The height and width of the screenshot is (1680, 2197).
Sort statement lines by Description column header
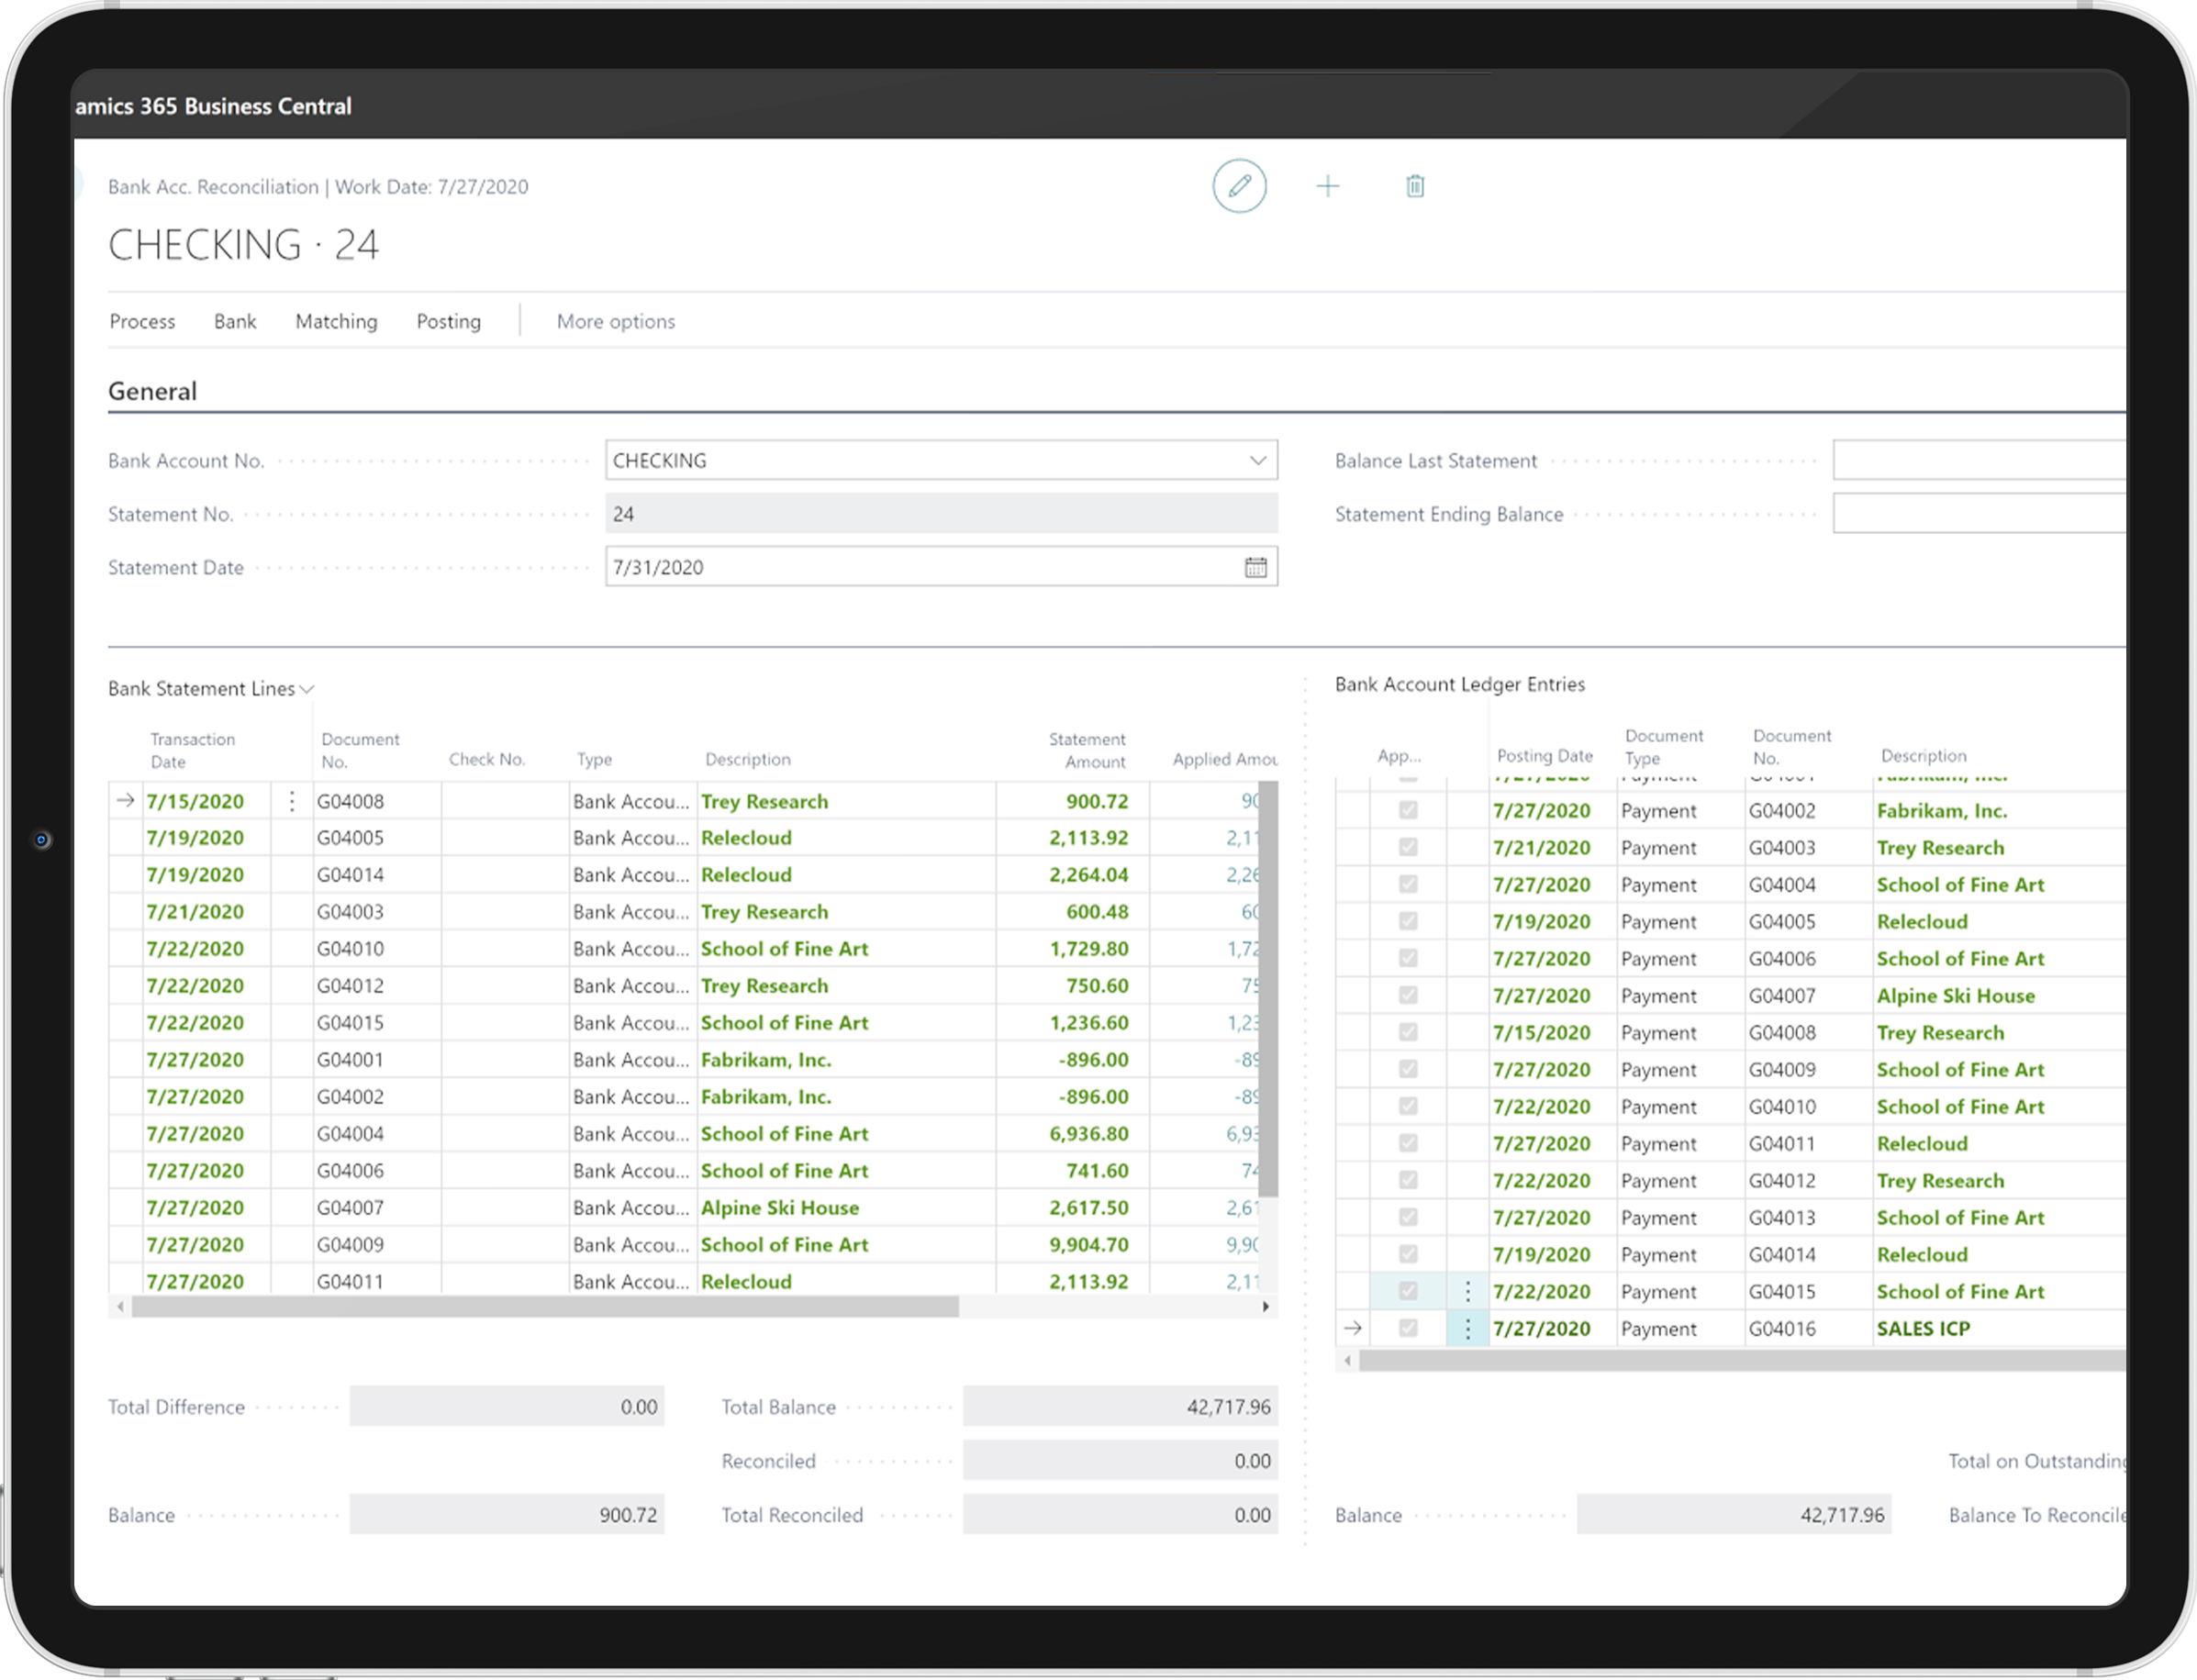pyautogui.click(x=747, y=759)
